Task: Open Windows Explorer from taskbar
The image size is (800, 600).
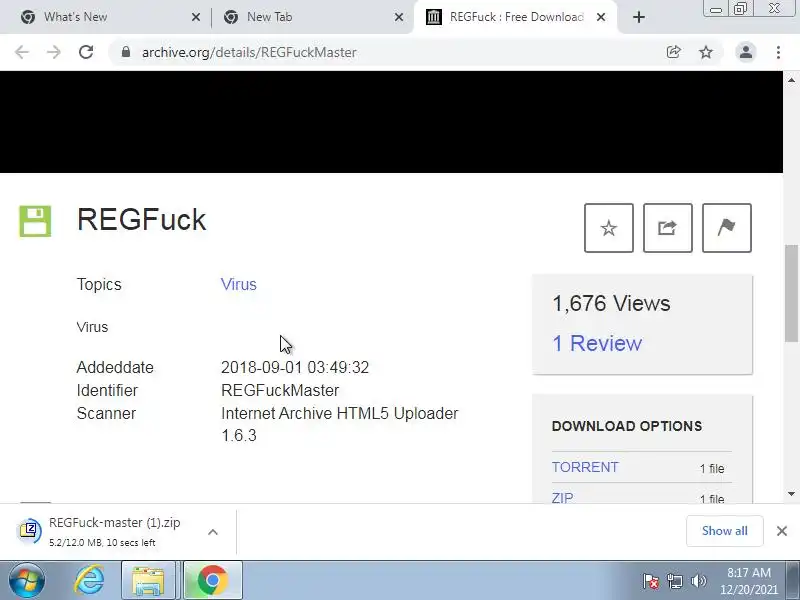Action: (148, 580)
